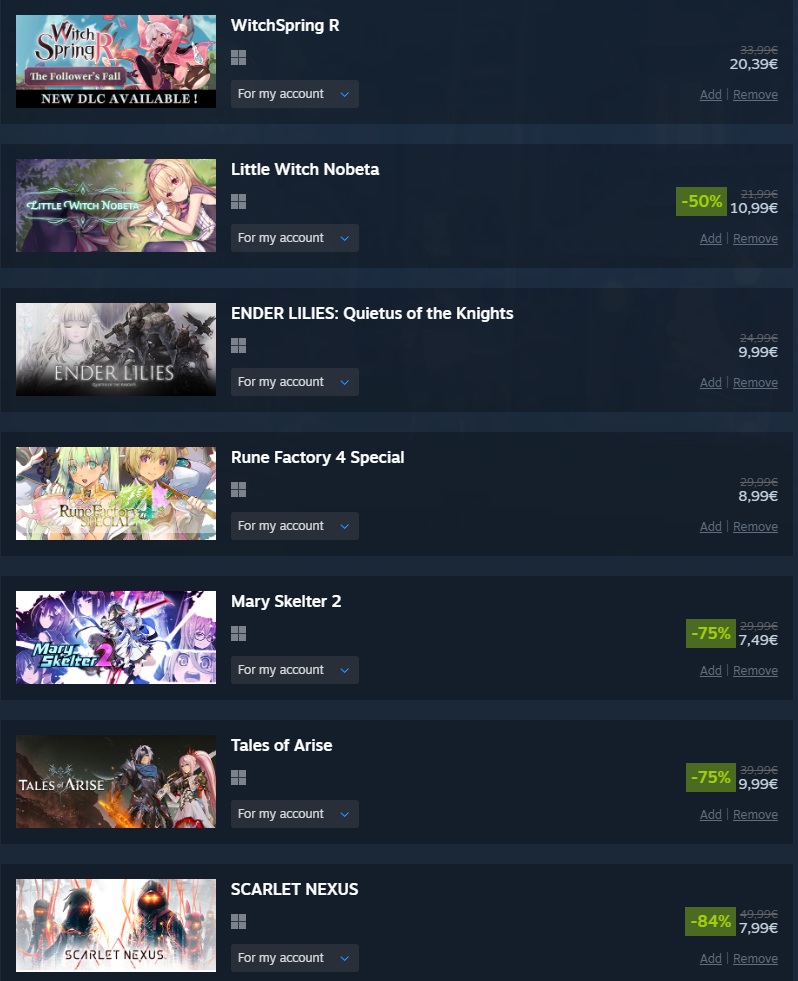
Task: Click Add link for SCARLET NEXUS
Action: tap(710, 958)
